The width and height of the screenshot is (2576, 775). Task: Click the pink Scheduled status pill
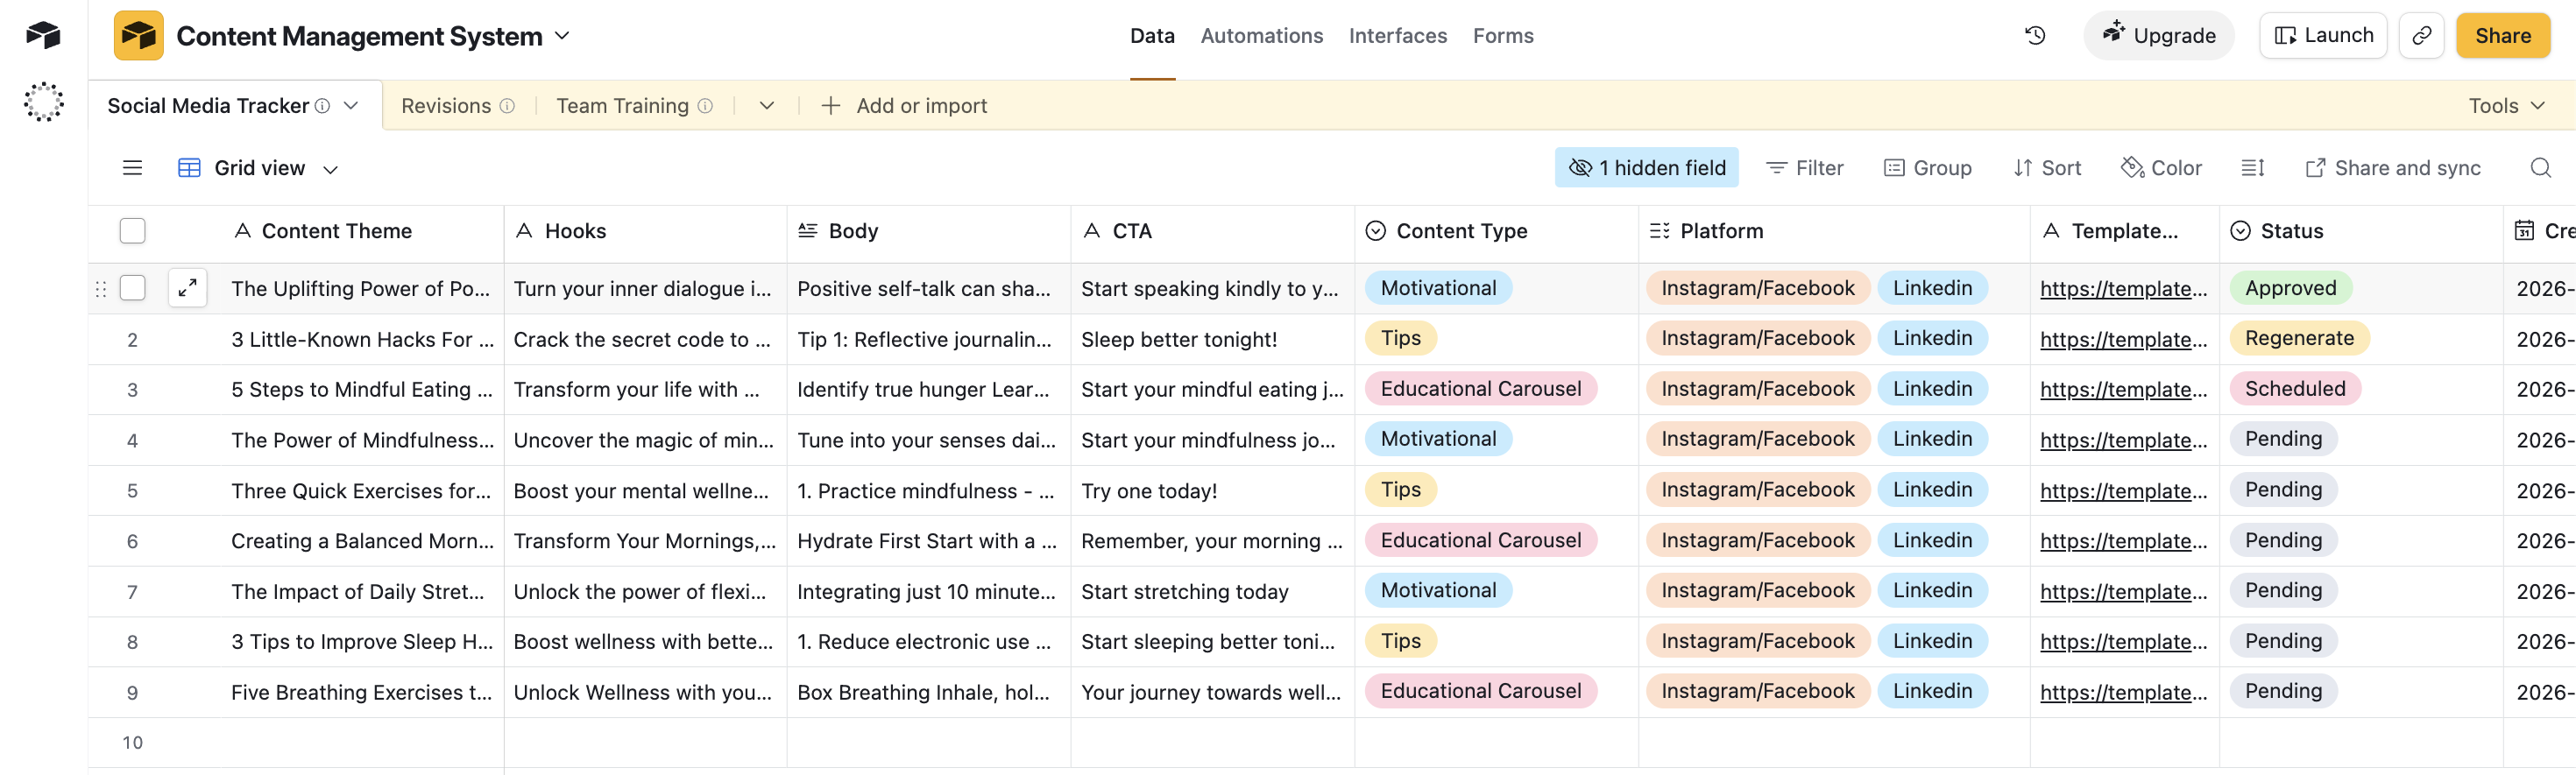point(2294,389)
